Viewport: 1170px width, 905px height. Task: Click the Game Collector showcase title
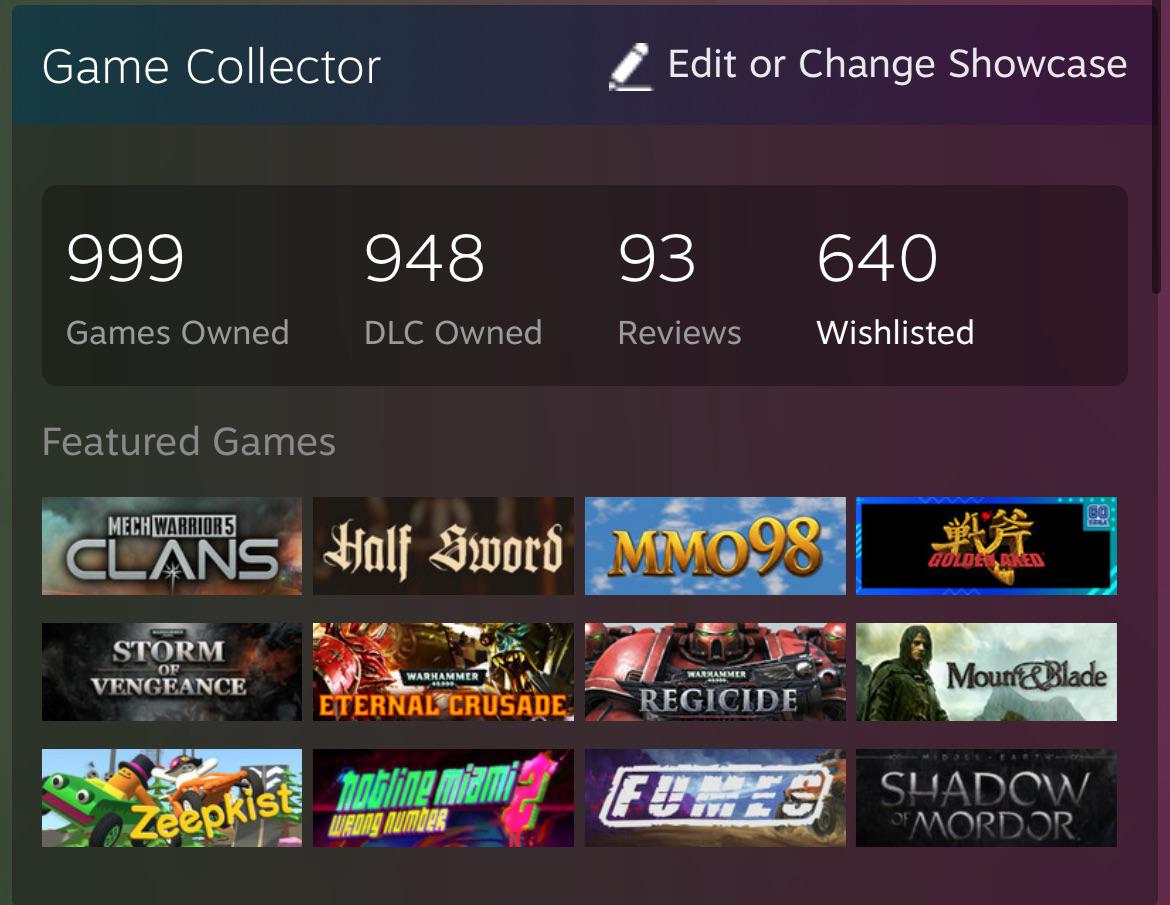tap(211, 67)
